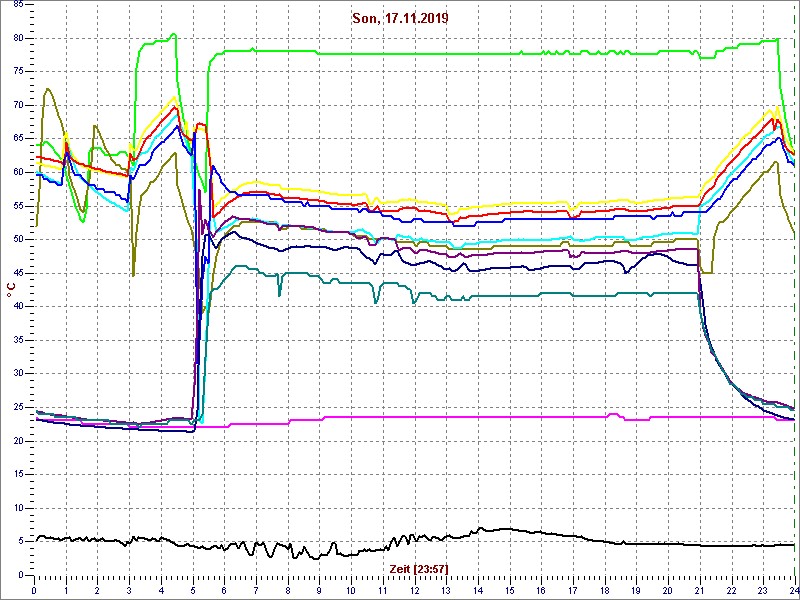Click hour label 9 on time axis
This screenshot has width=800, height=600.
pos(319,589)
